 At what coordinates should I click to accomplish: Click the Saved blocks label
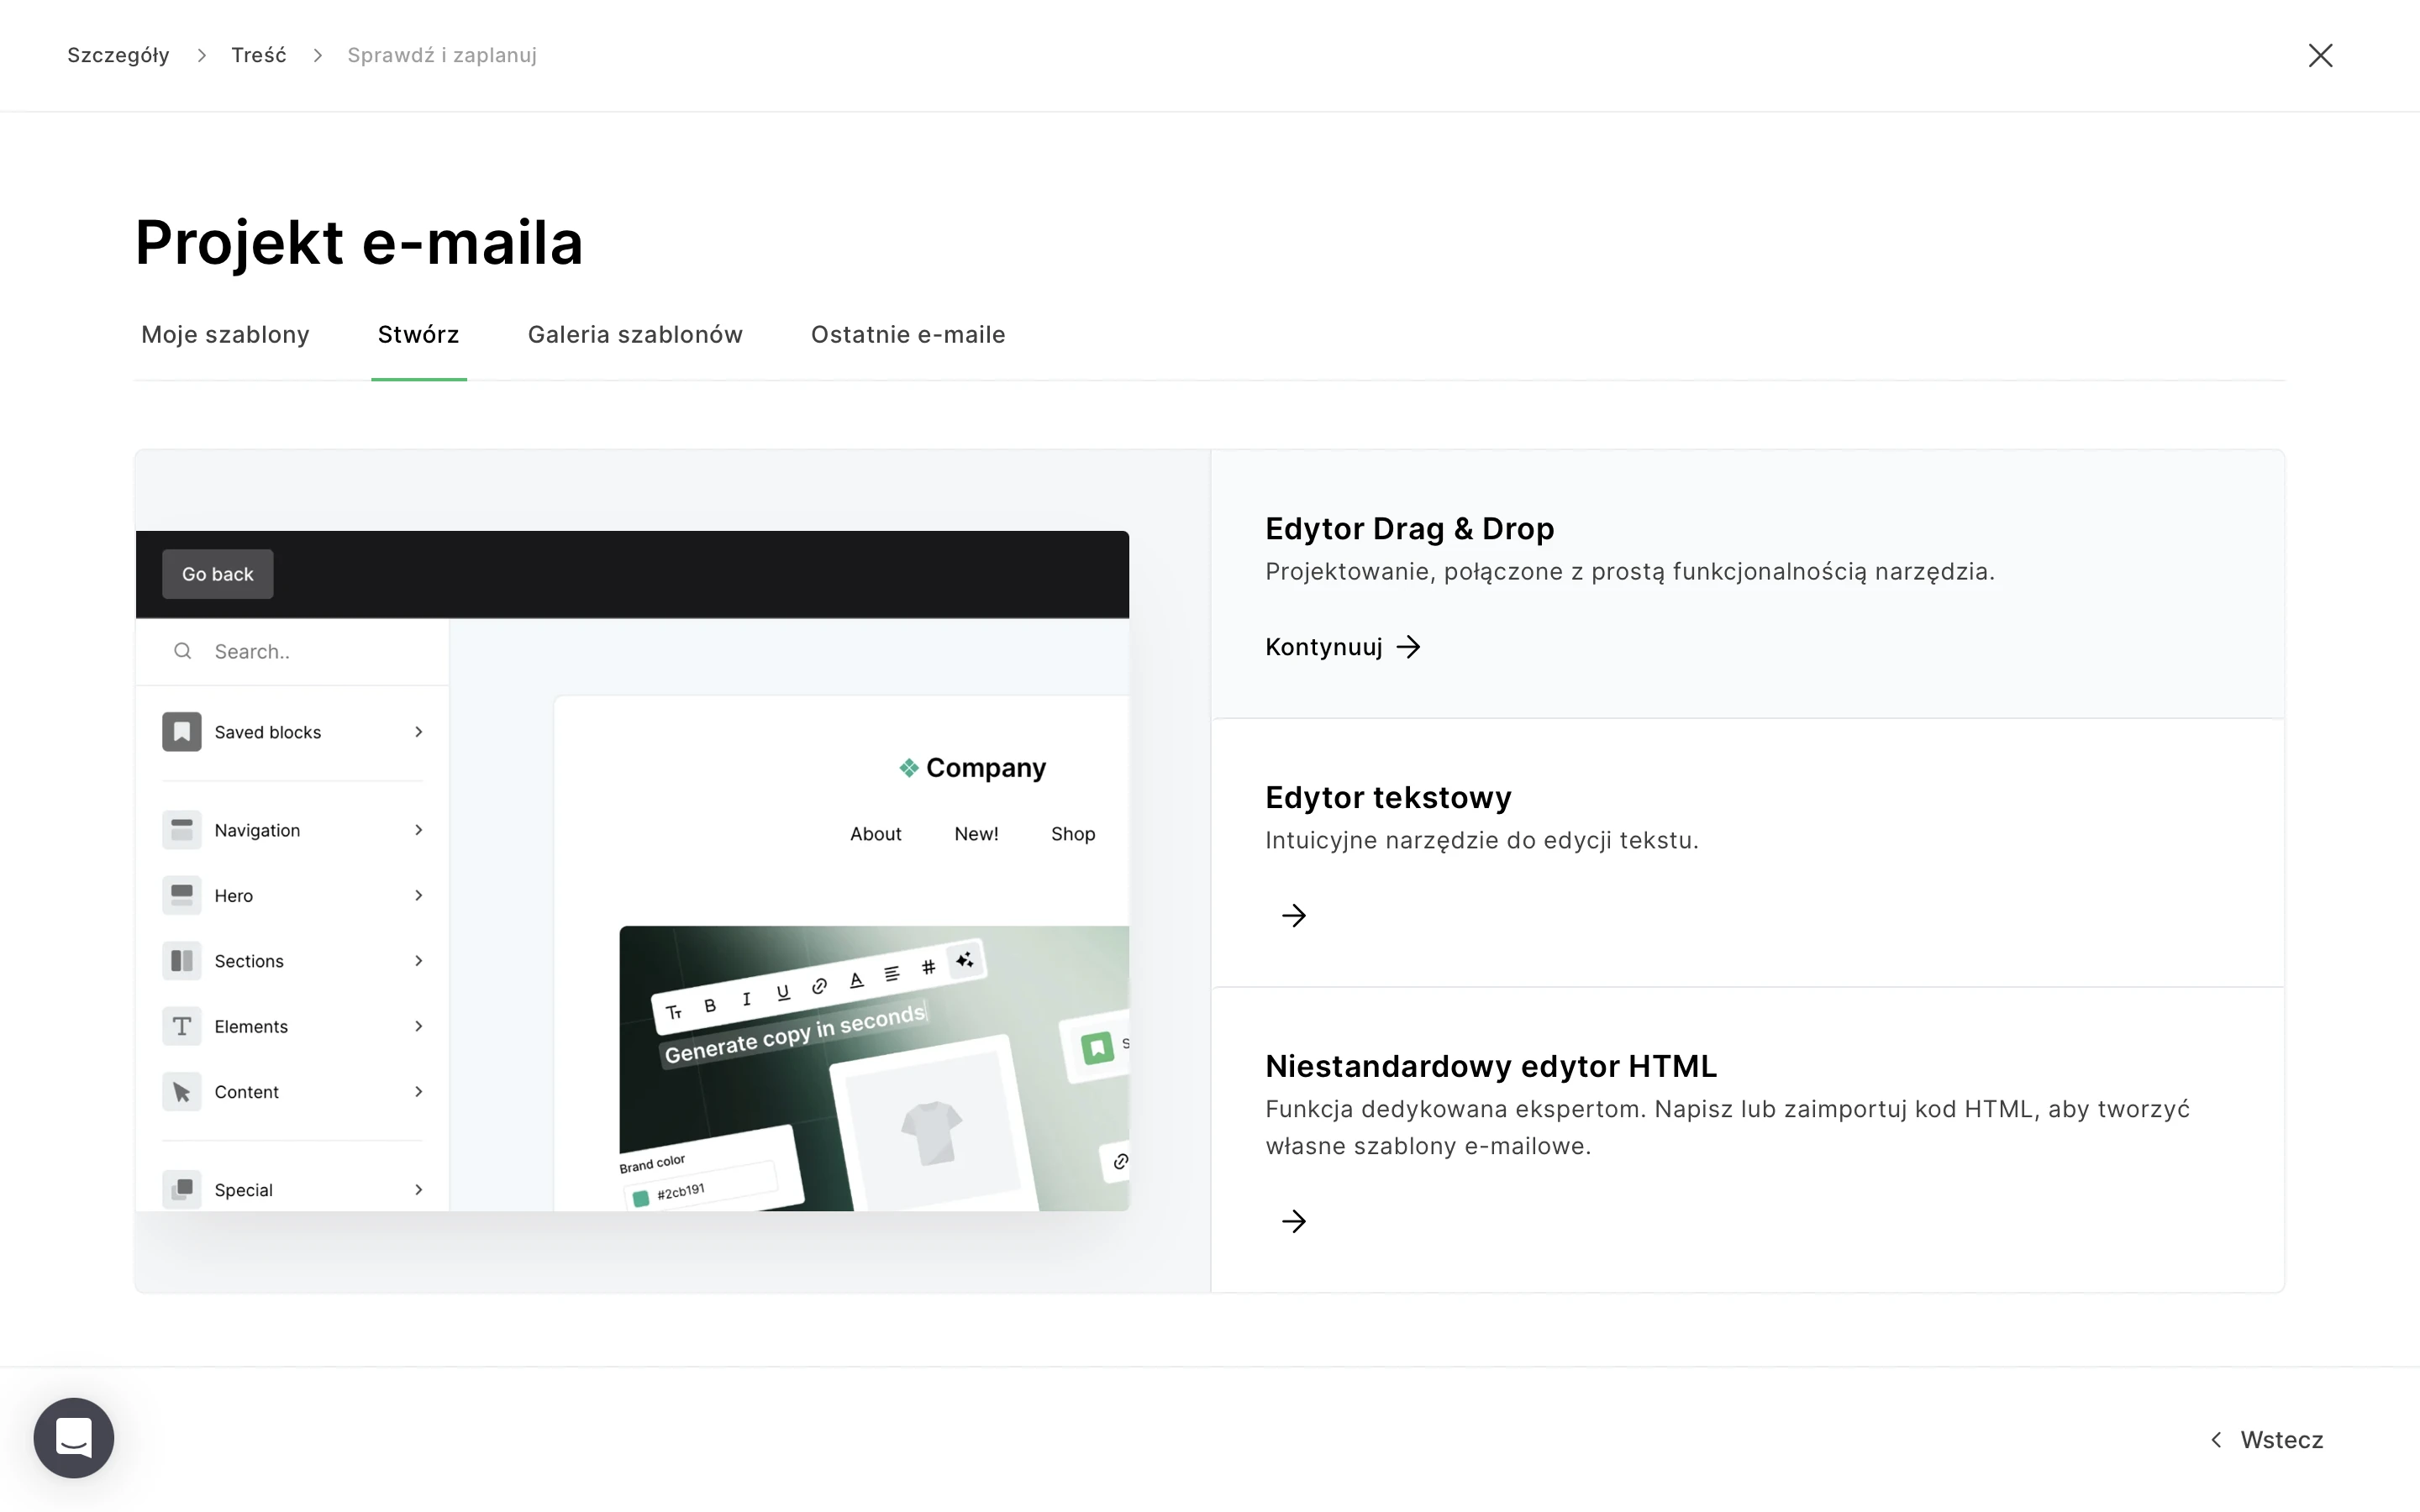(268, 732)
